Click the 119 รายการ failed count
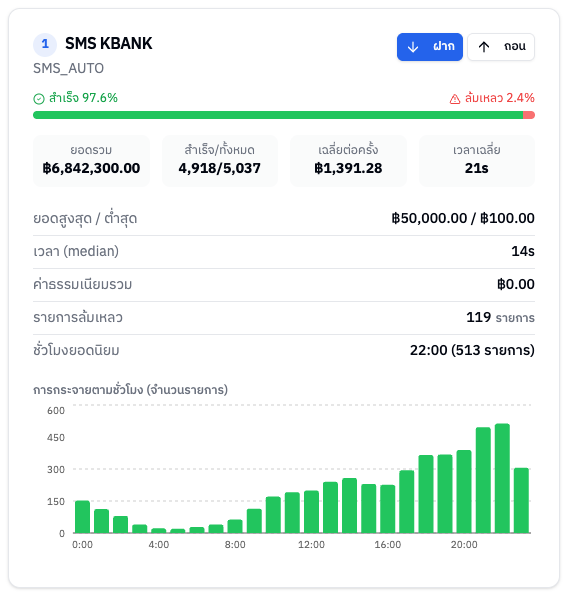 click(x=500, y=317)
